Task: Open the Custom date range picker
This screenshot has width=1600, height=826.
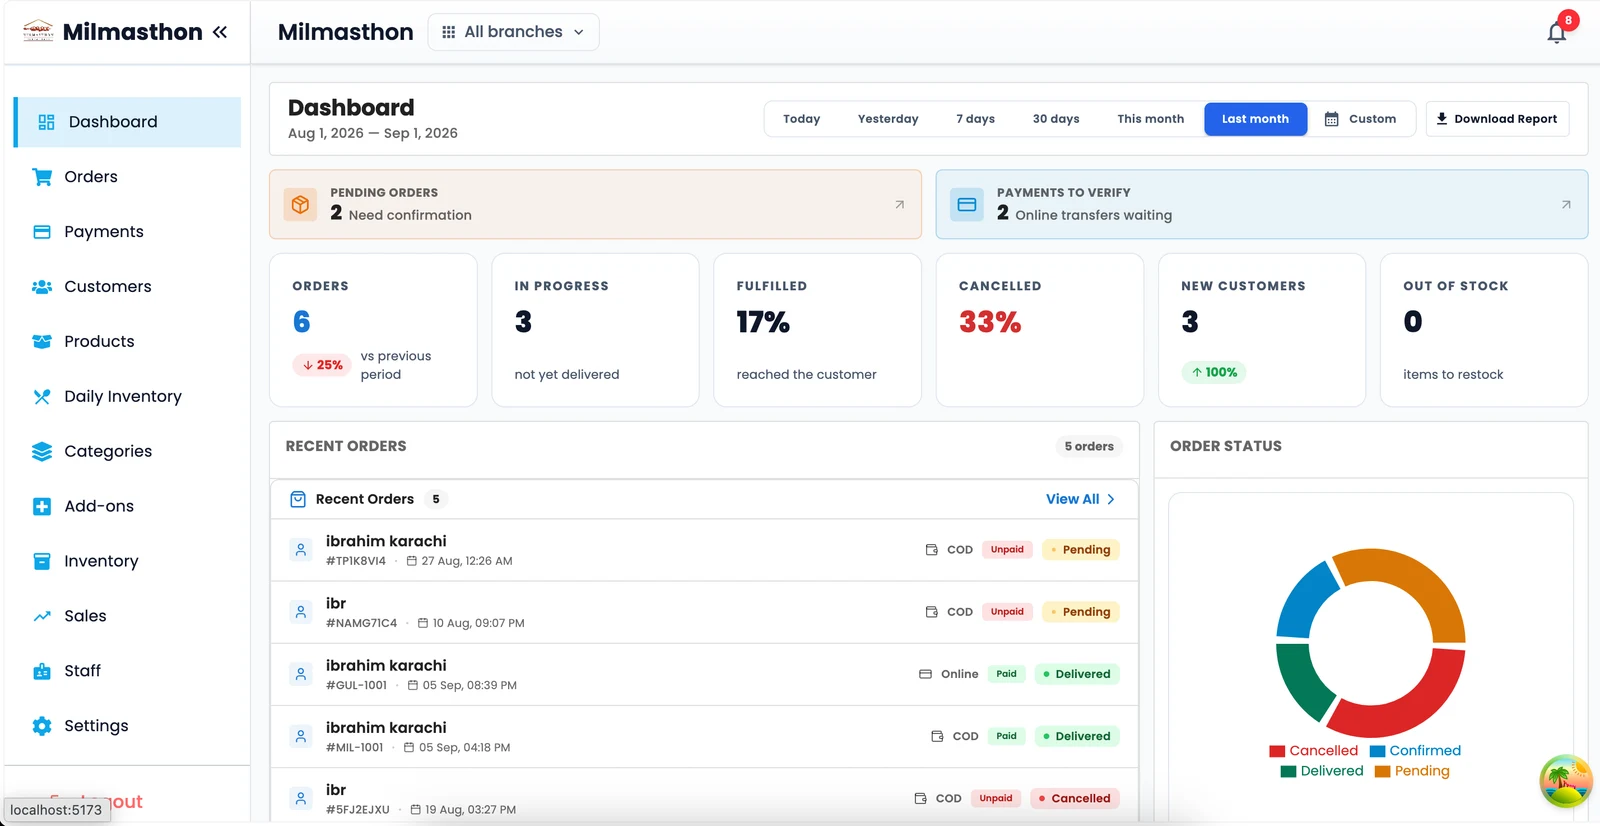Action: [x=1361, y=119]
